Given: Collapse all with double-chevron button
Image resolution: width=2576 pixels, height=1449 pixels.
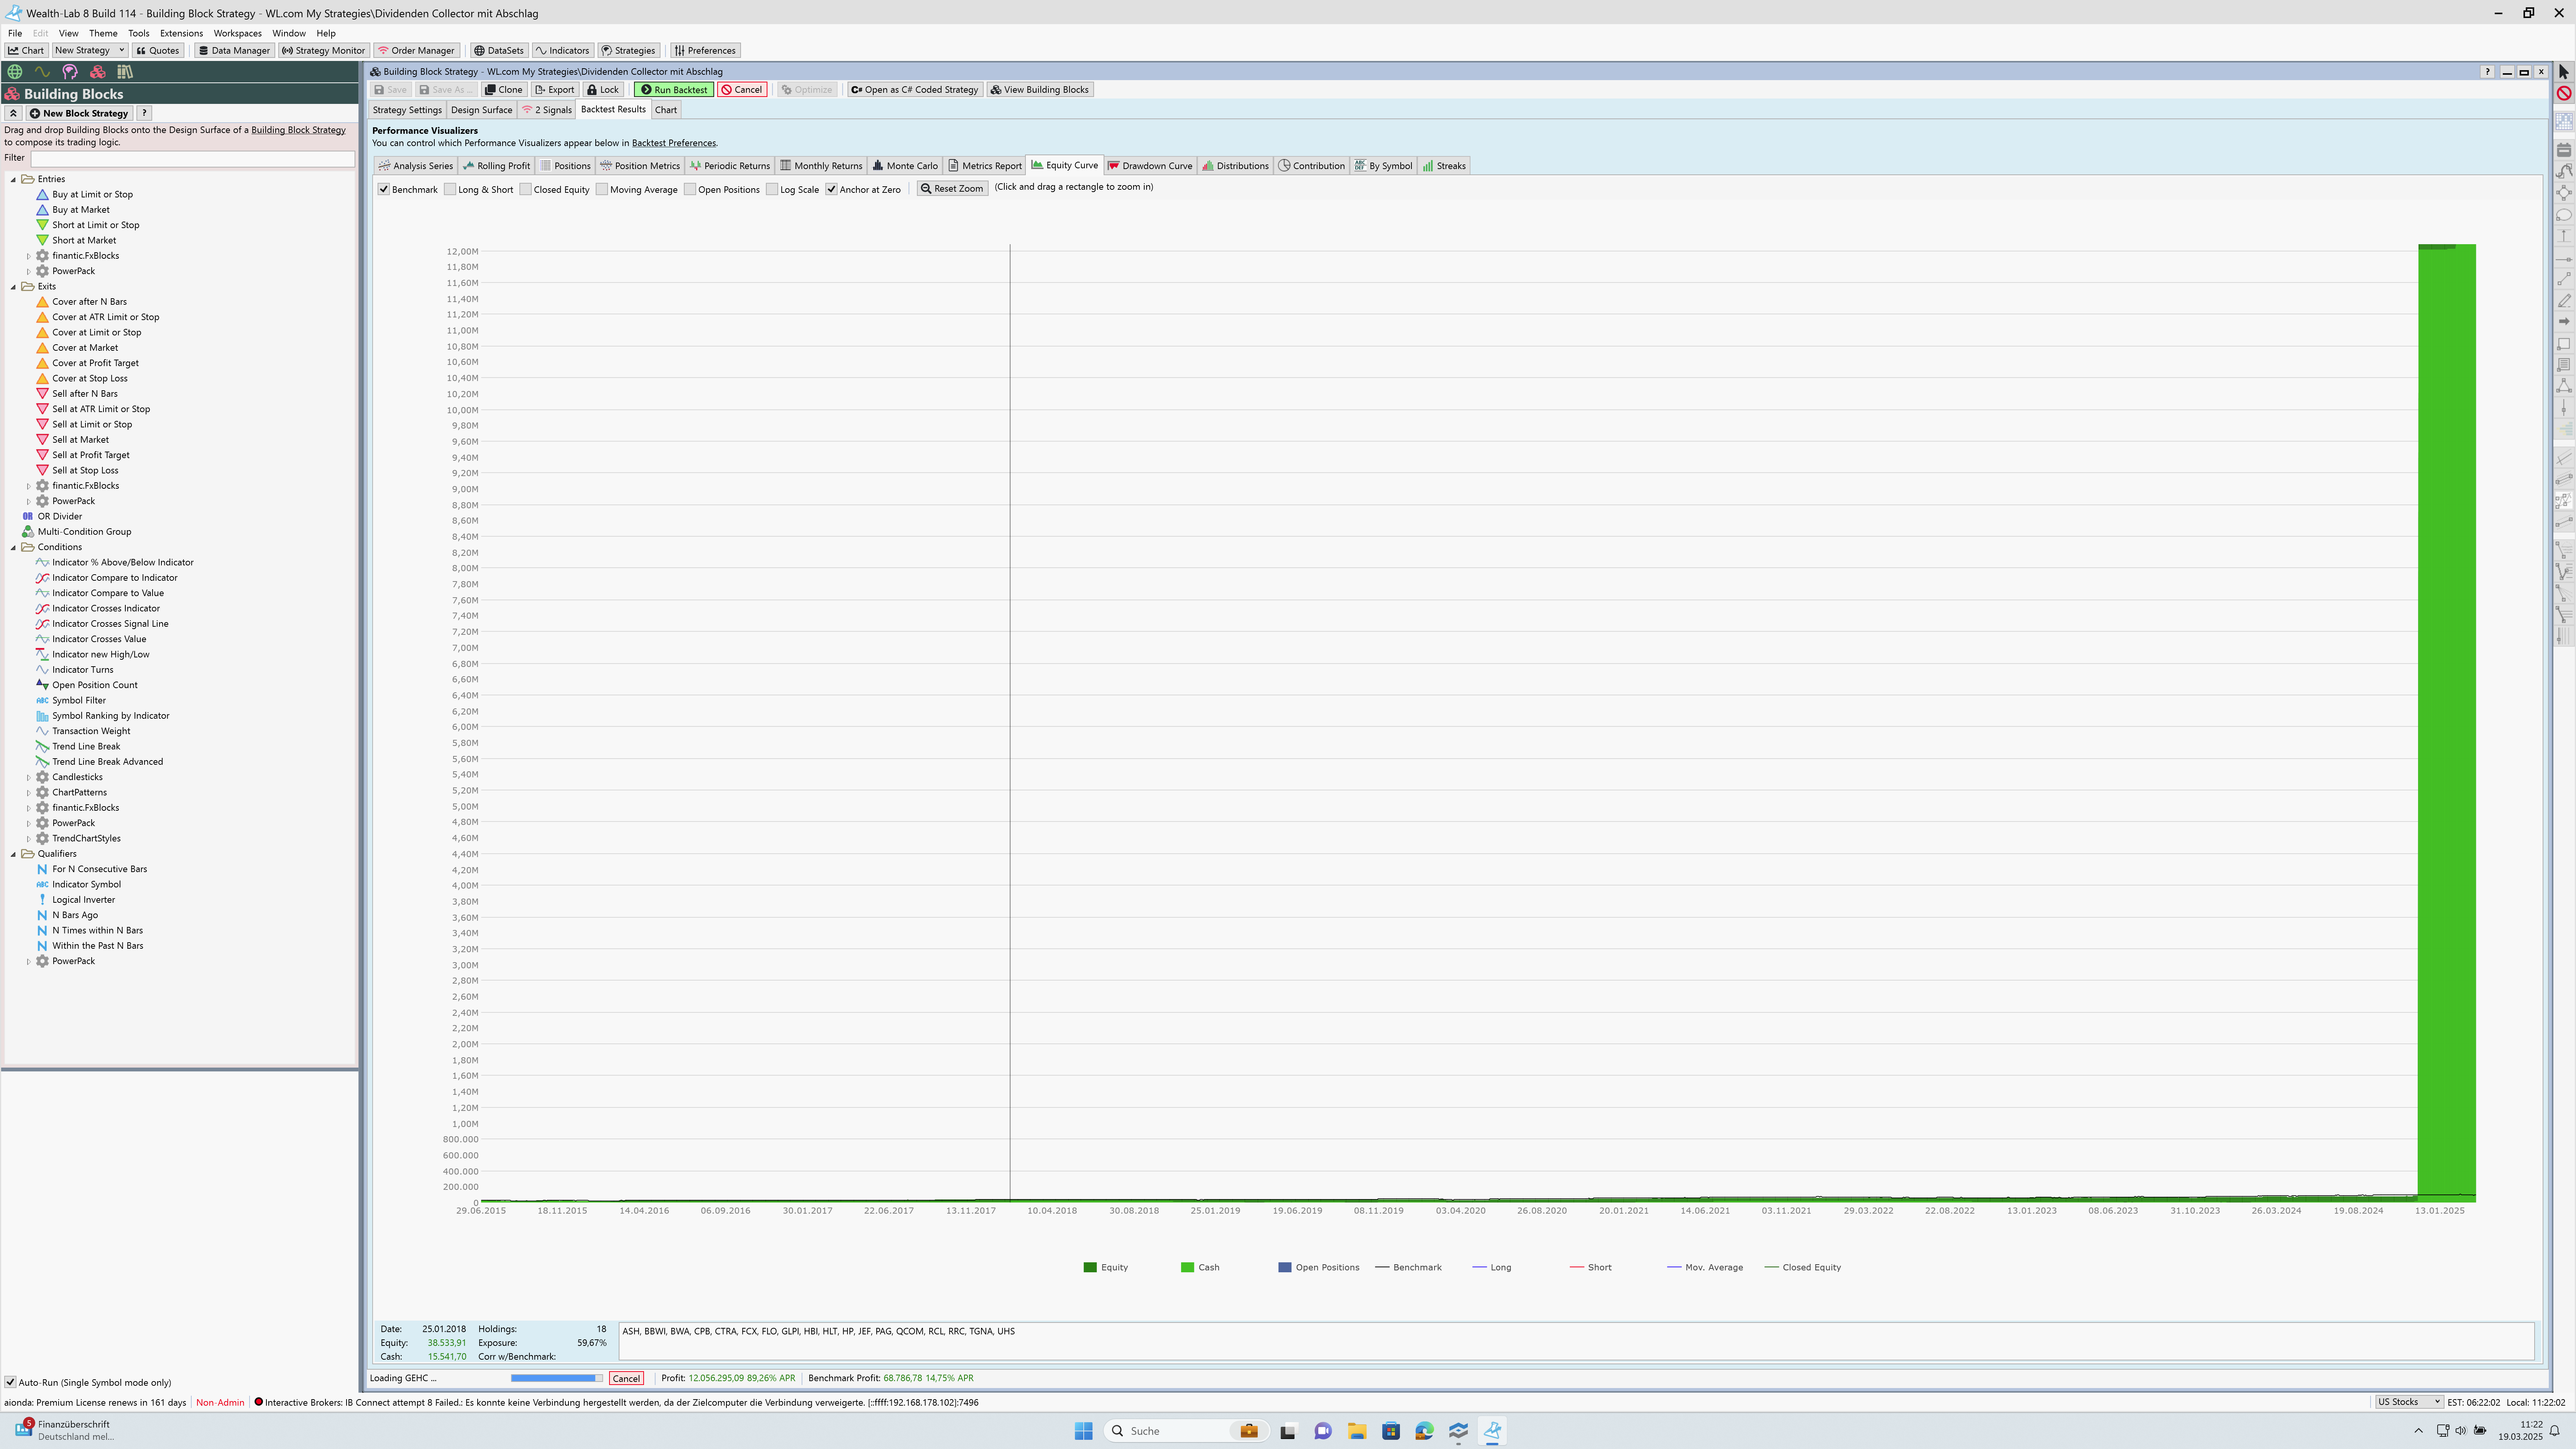Looking at the screenshot, I should pyautogui.click(x=13, y=113).
